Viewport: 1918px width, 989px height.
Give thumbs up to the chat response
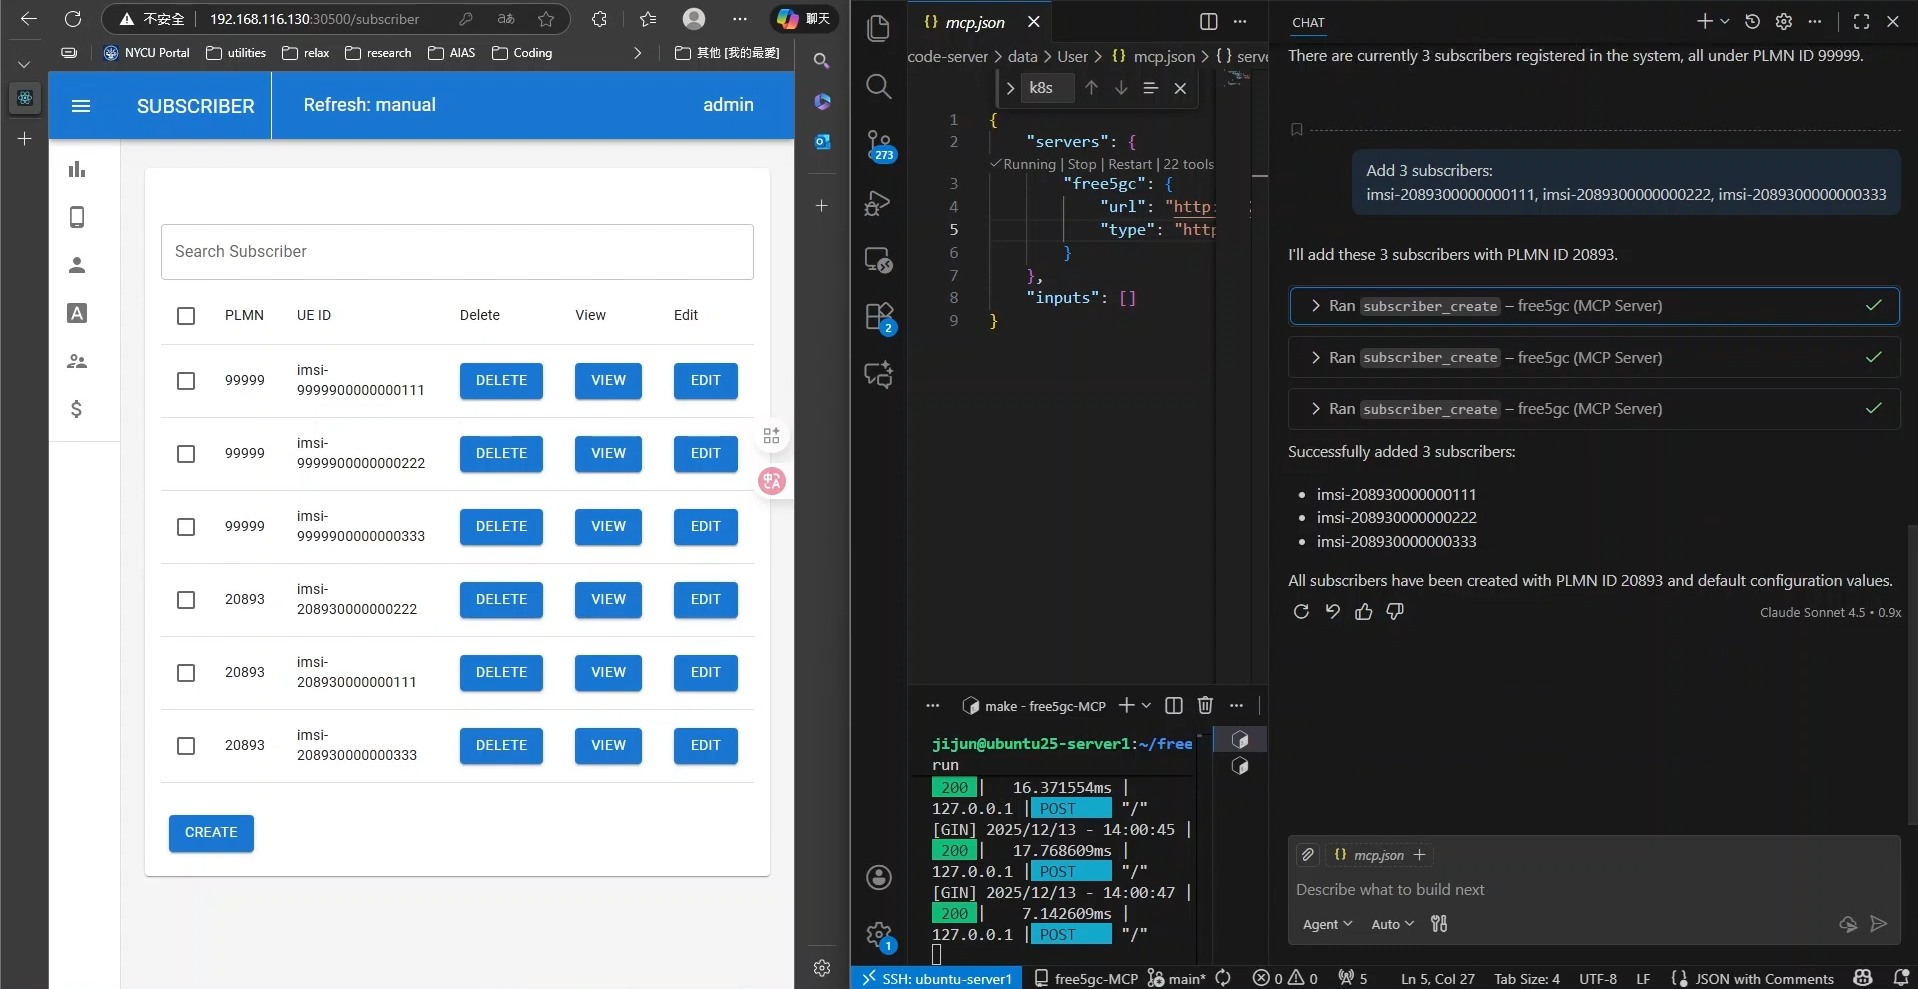pos(1363,612)
